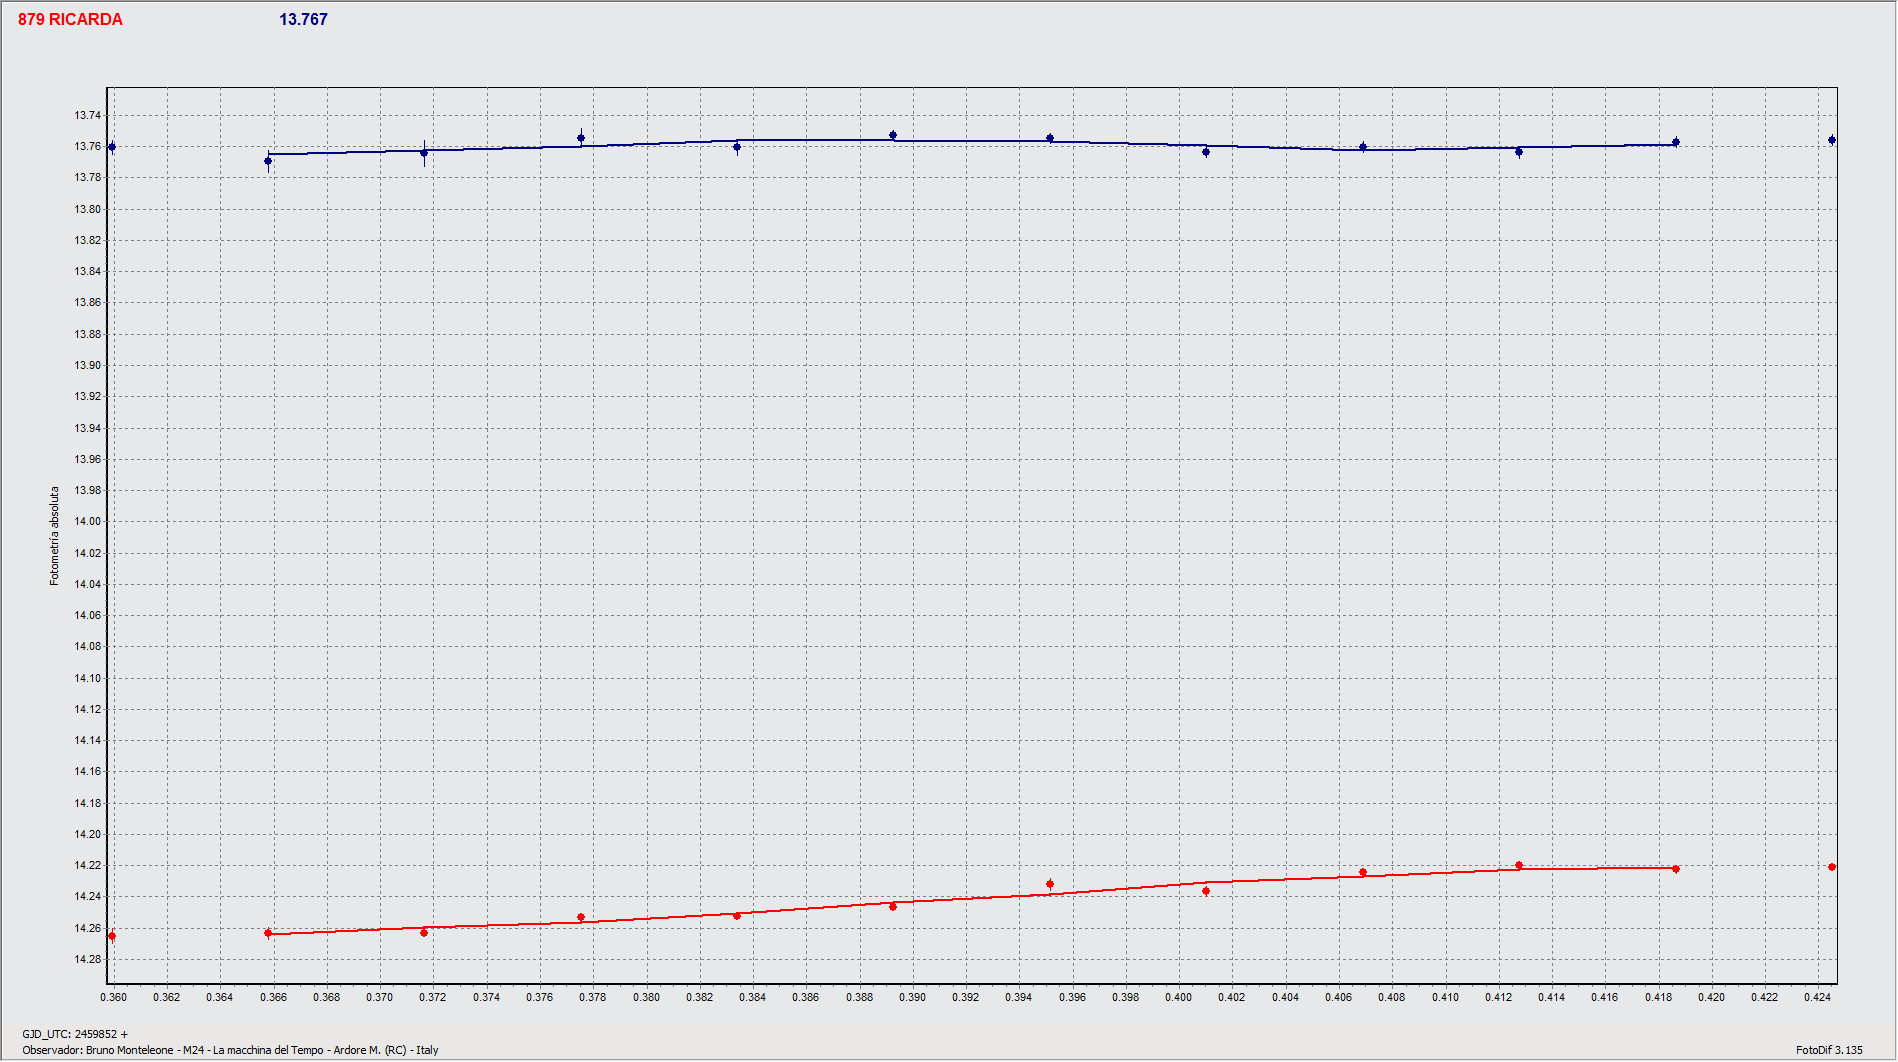Image resolution: width=1898 pixels, height=1062 pixels.
Task: Select the red data point near time 0.401
Action: [x=1206, y=891]
